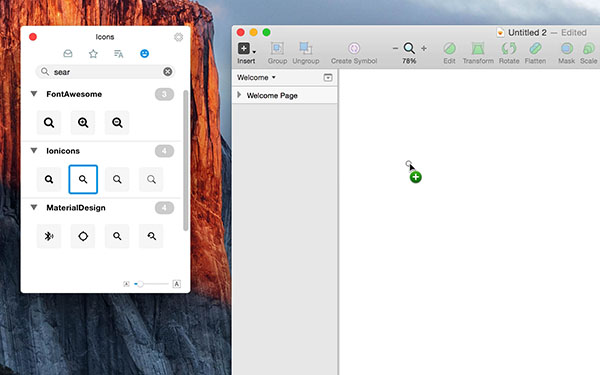Select the MaterialDesign bluetooth searching icon
The height and width of the screenshot is (375, 600).
point(49,236)
